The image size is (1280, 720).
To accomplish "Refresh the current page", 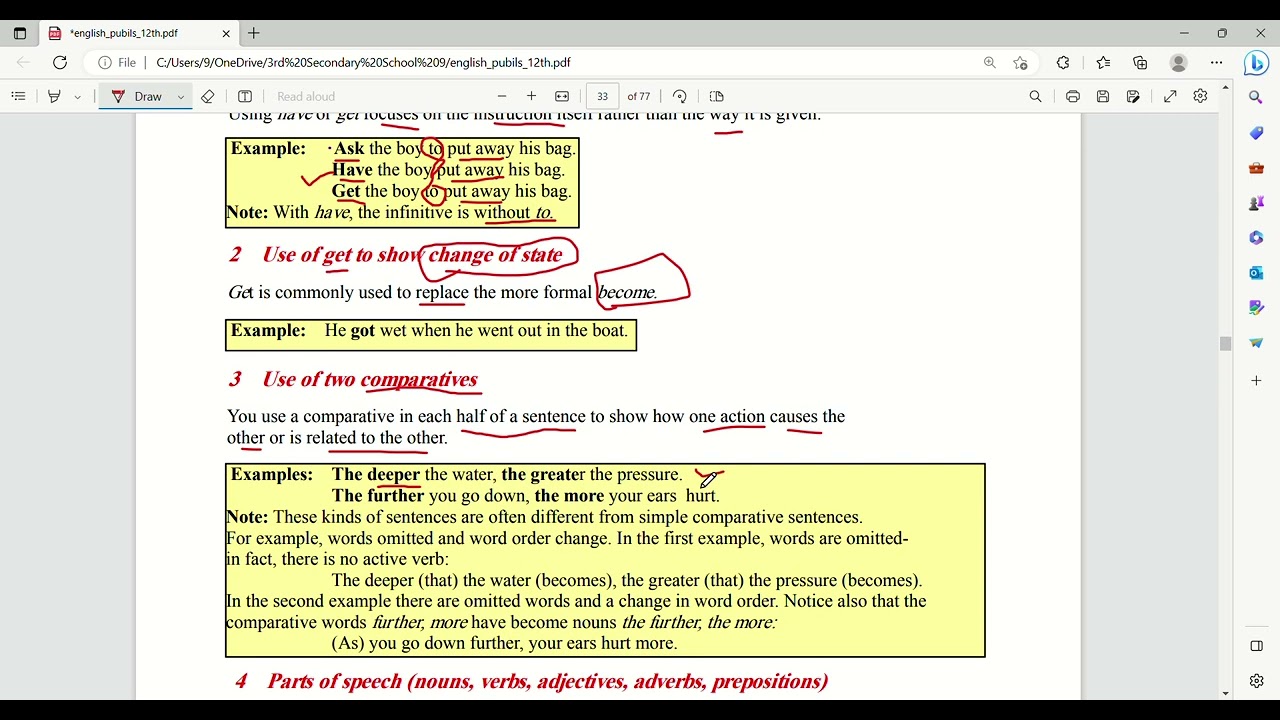I will point(60,62).
